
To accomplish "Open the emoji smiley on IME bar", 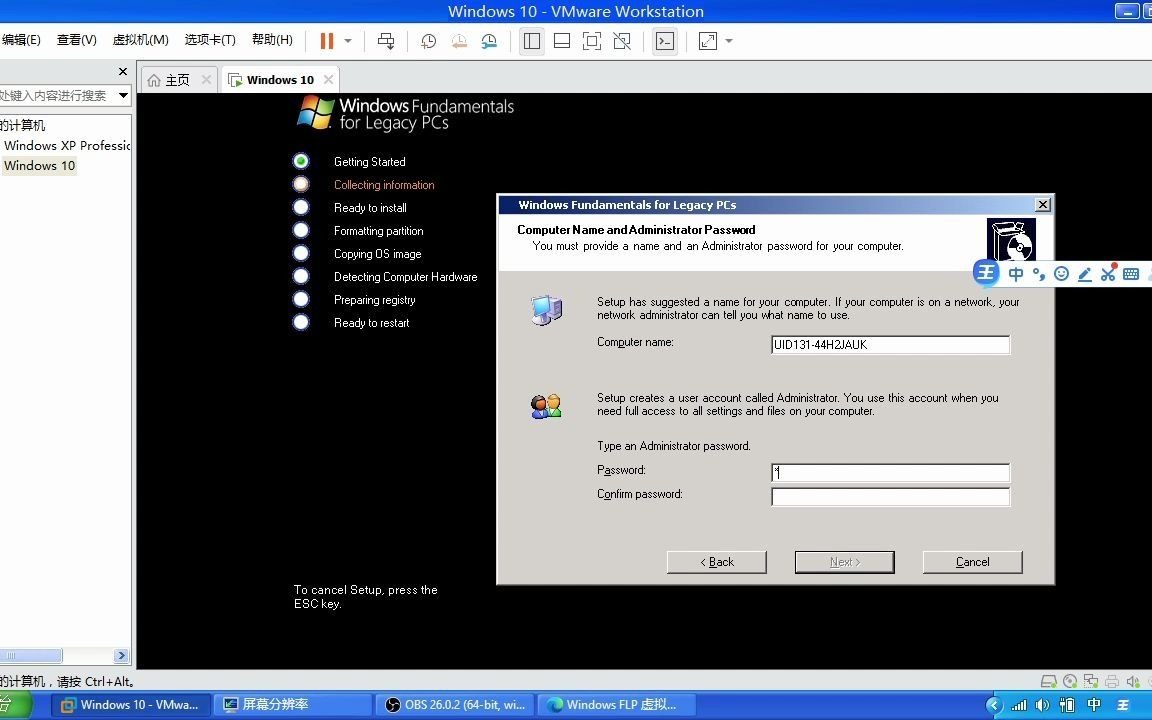I will pyautogui.click(x=1061, y=274).
